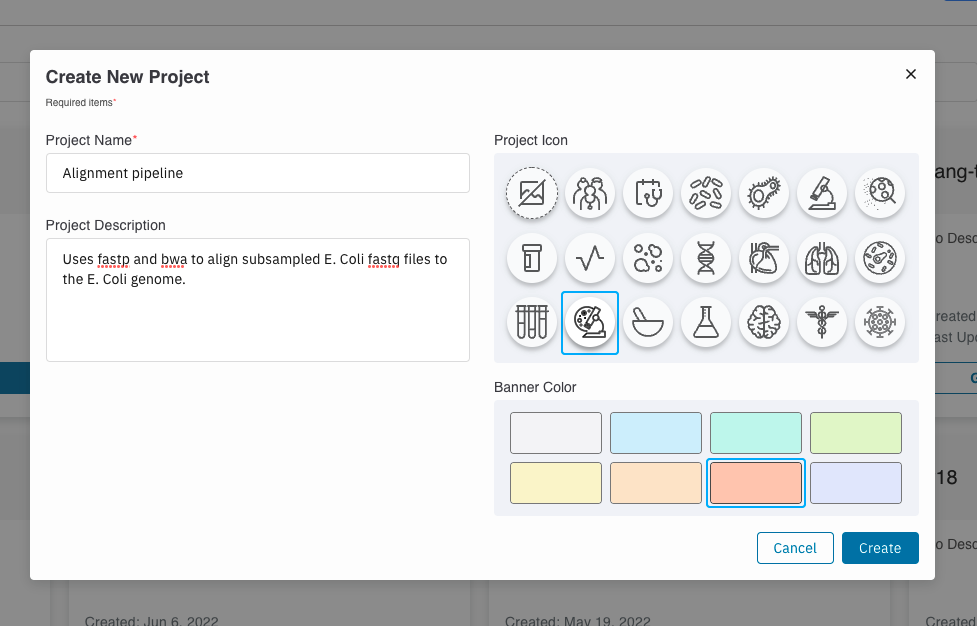Select the pill bottle icon

tap(531, 258)
